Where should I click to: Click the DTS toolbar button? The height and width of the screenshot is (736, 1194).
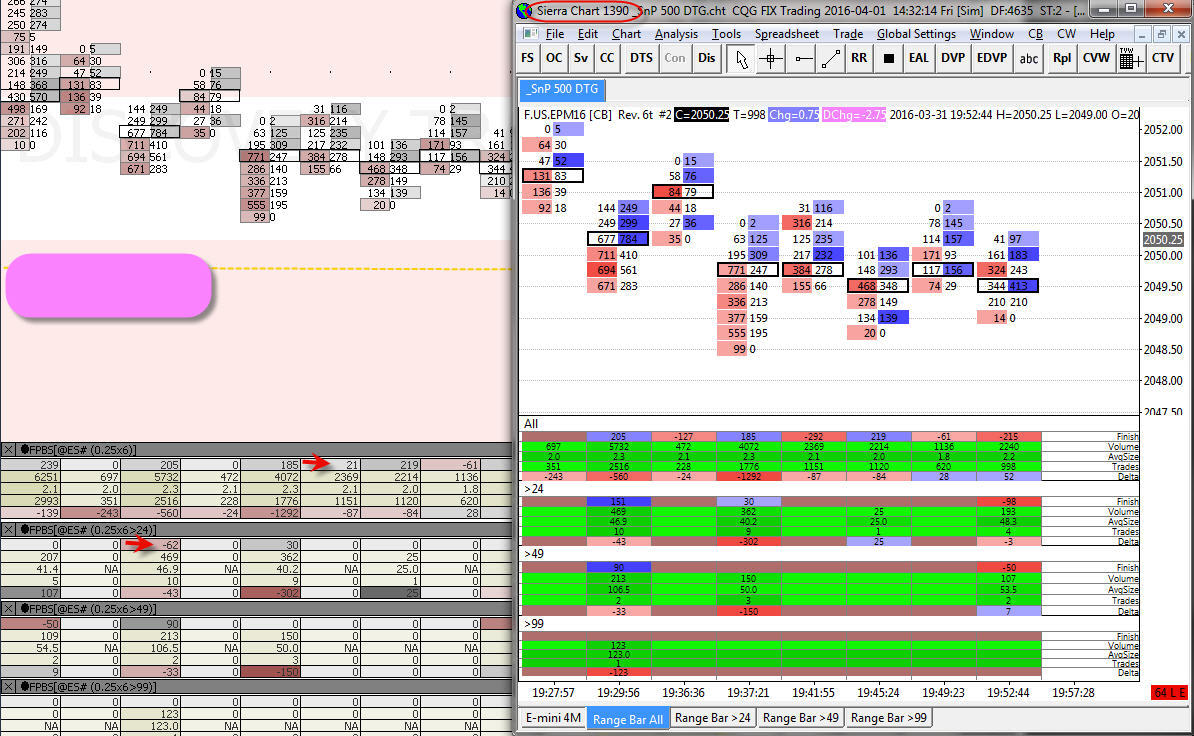pos(641,58)
